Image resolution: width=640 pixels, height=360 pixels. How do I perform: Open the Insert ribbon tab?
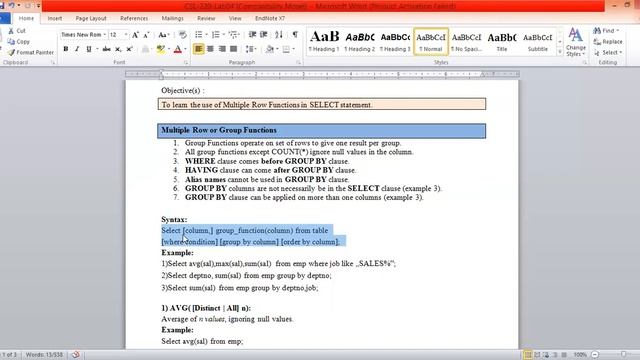55,18
